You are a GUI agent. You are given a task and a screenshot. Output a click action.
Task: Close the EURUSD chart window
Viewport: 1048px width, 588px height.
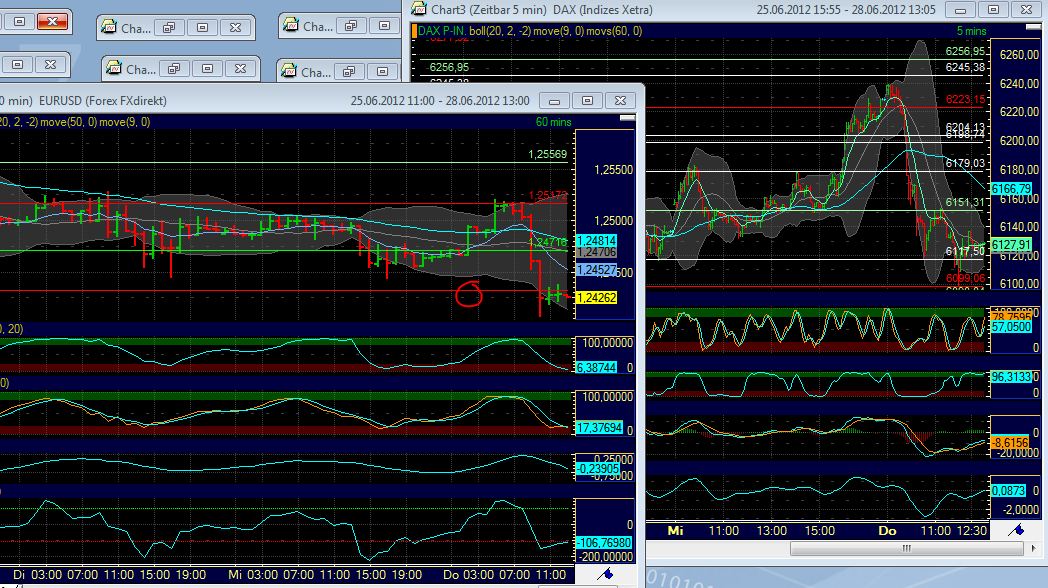pyautogui.click(x=620, y=101)
